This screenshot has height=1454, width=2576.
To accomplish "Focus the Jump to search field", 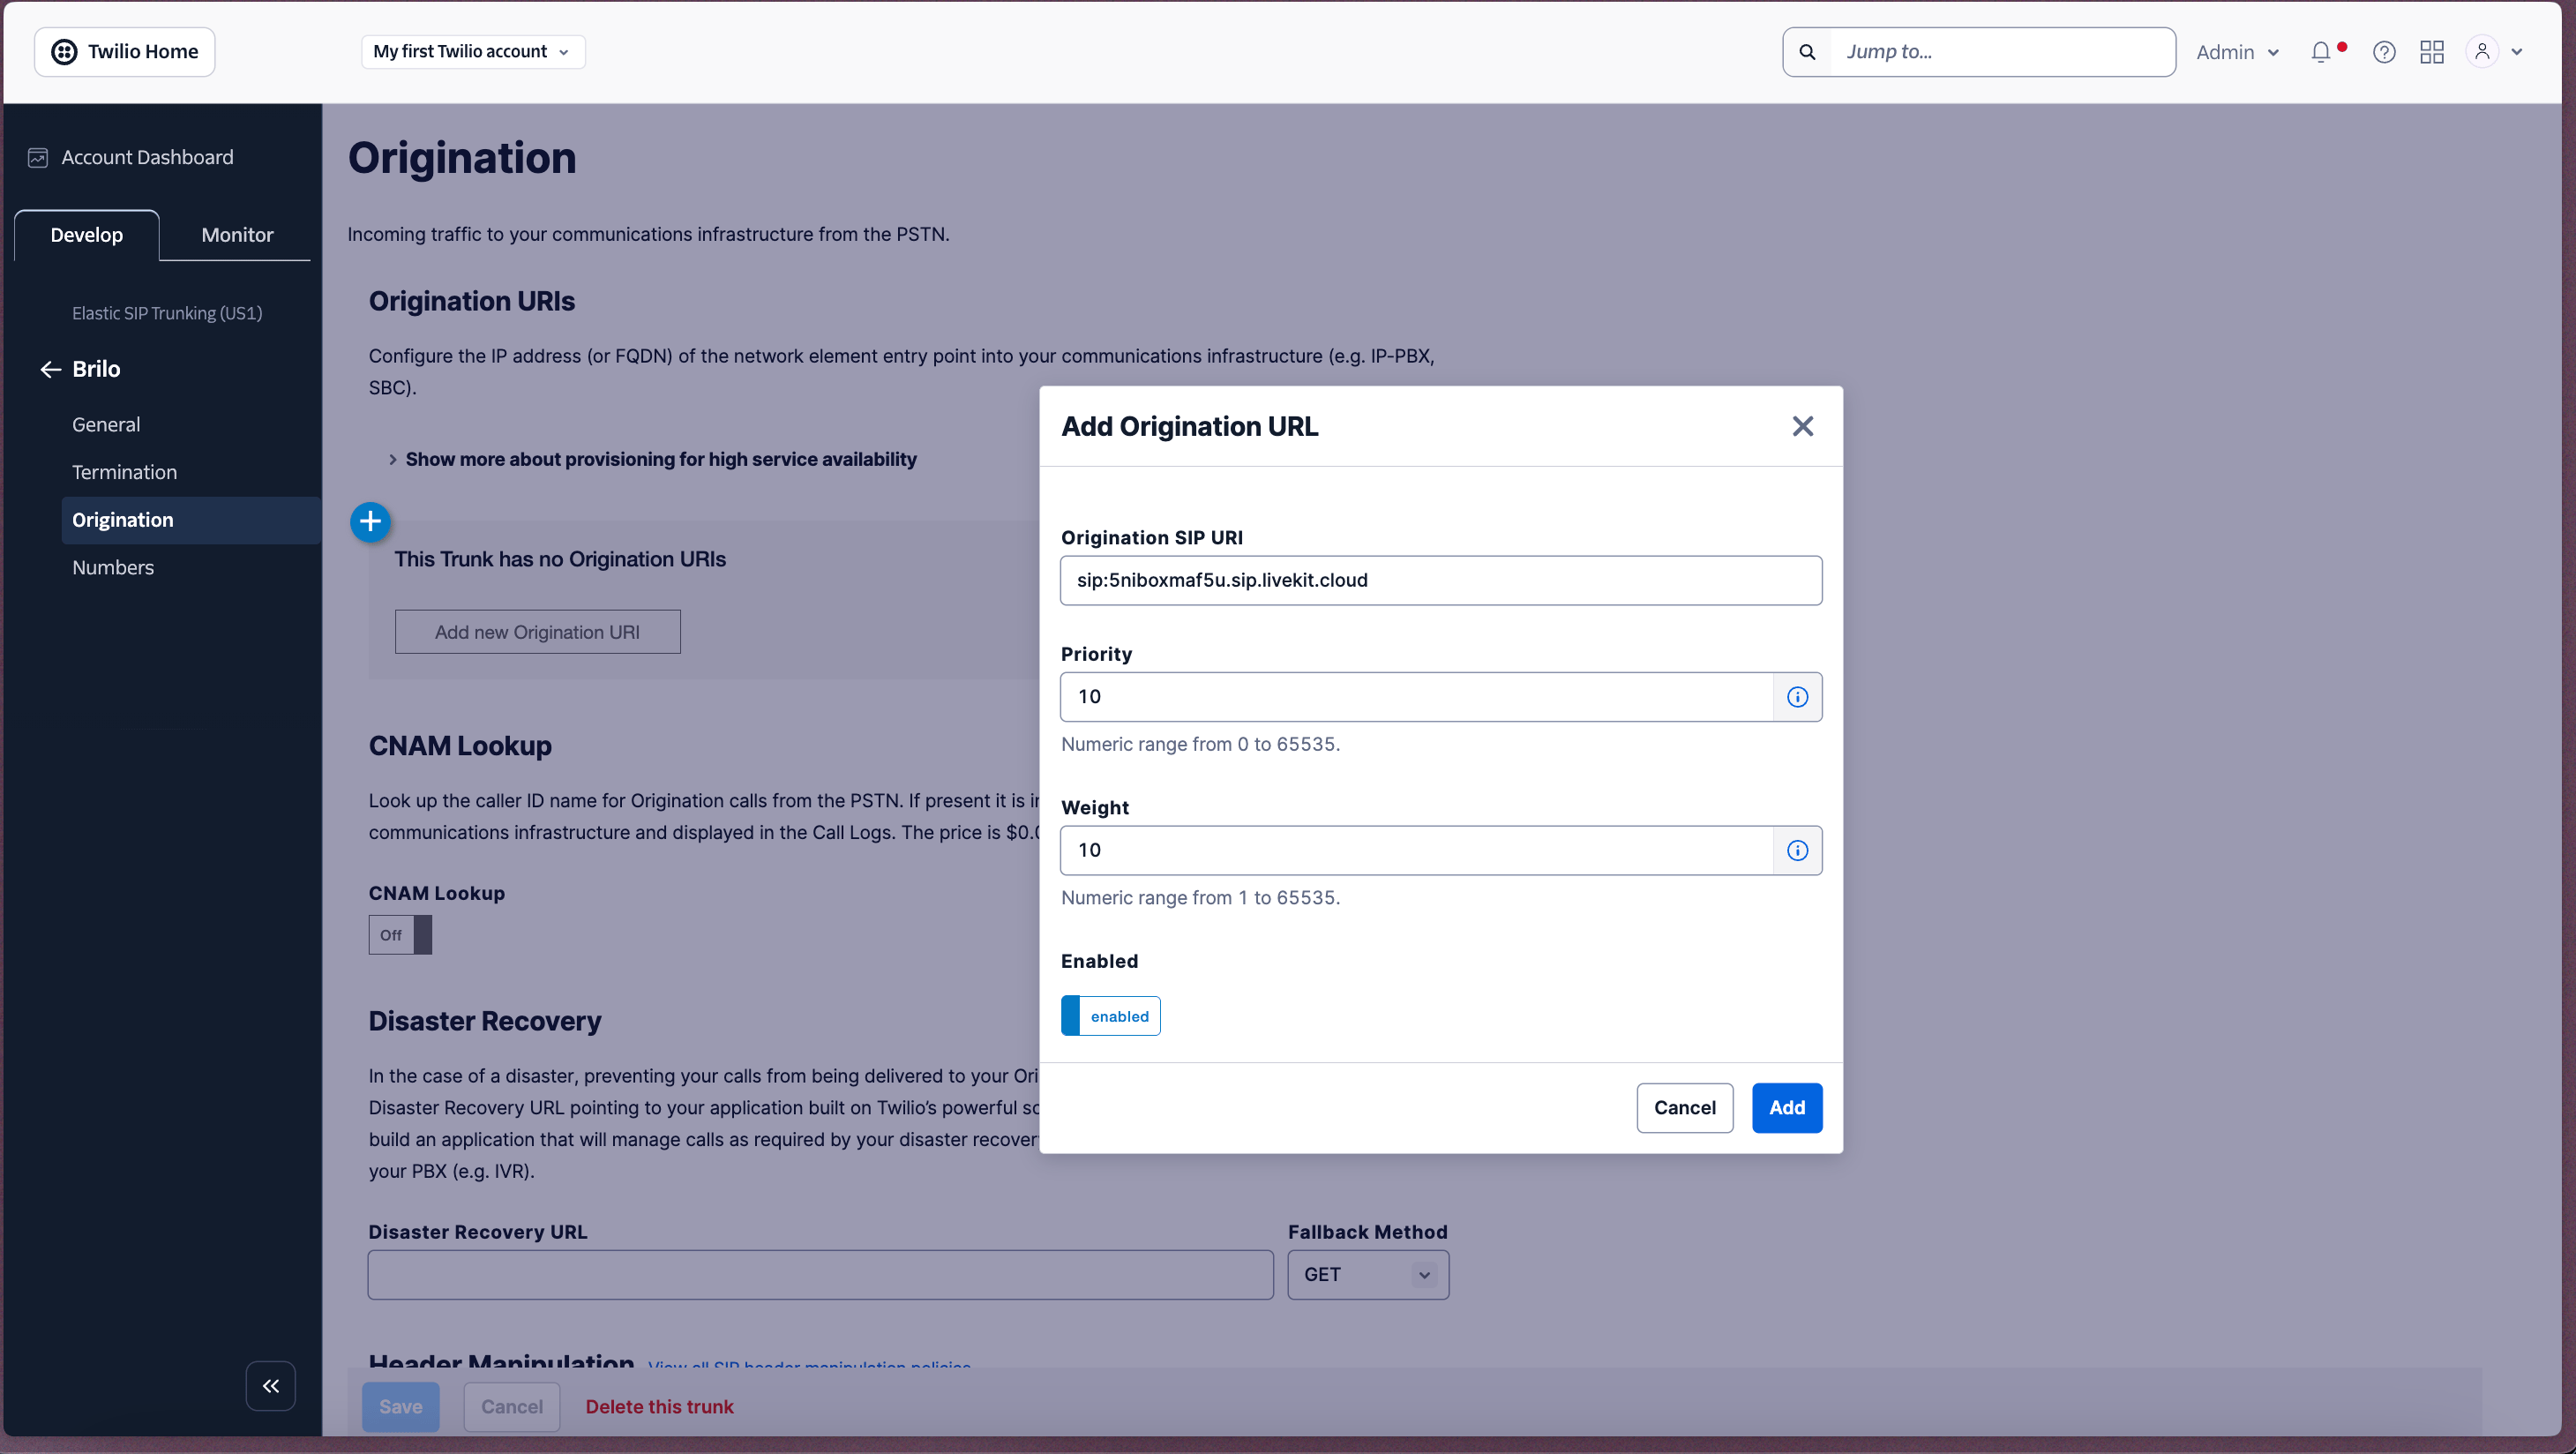I will [2002, 52].
